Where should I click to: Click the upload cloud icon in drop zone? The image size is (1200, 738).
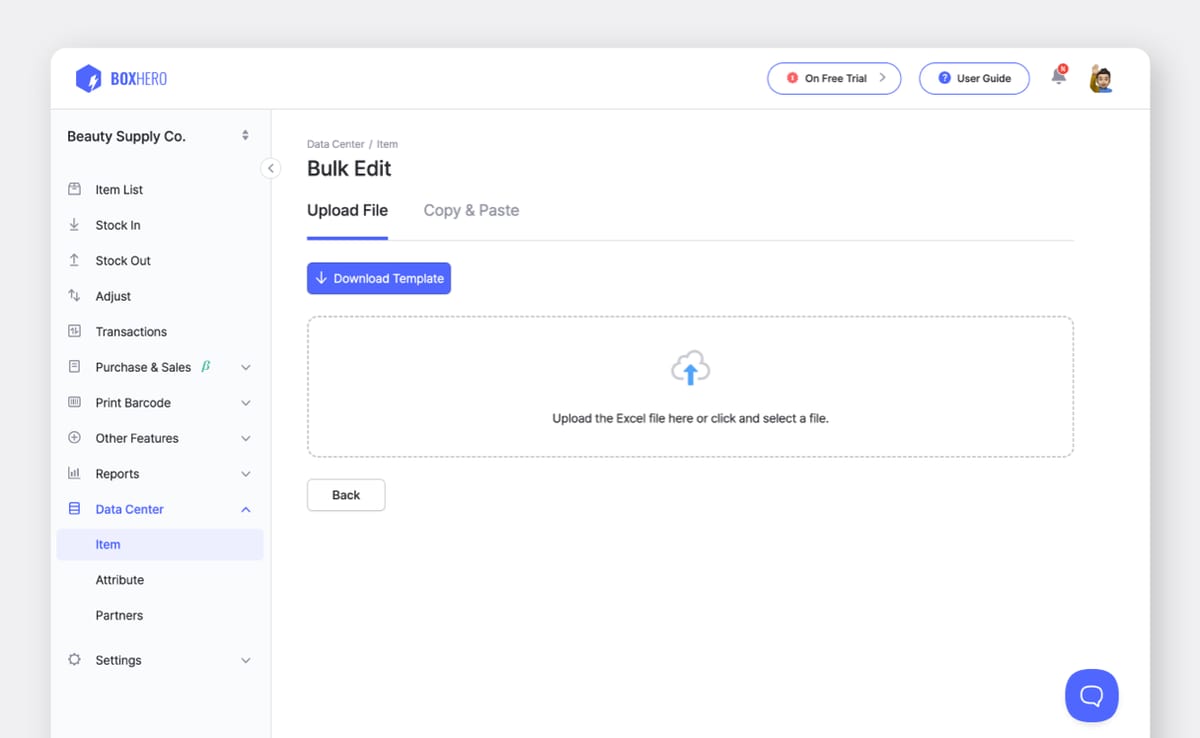[690, 368]
